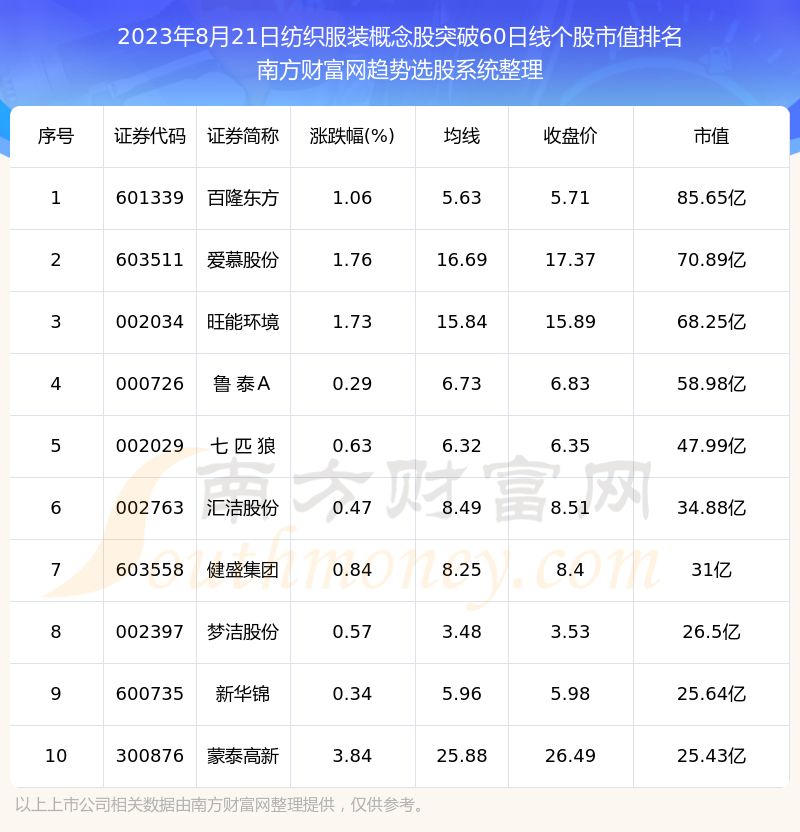Click market value 47.99亿

(x=711, y=446)
